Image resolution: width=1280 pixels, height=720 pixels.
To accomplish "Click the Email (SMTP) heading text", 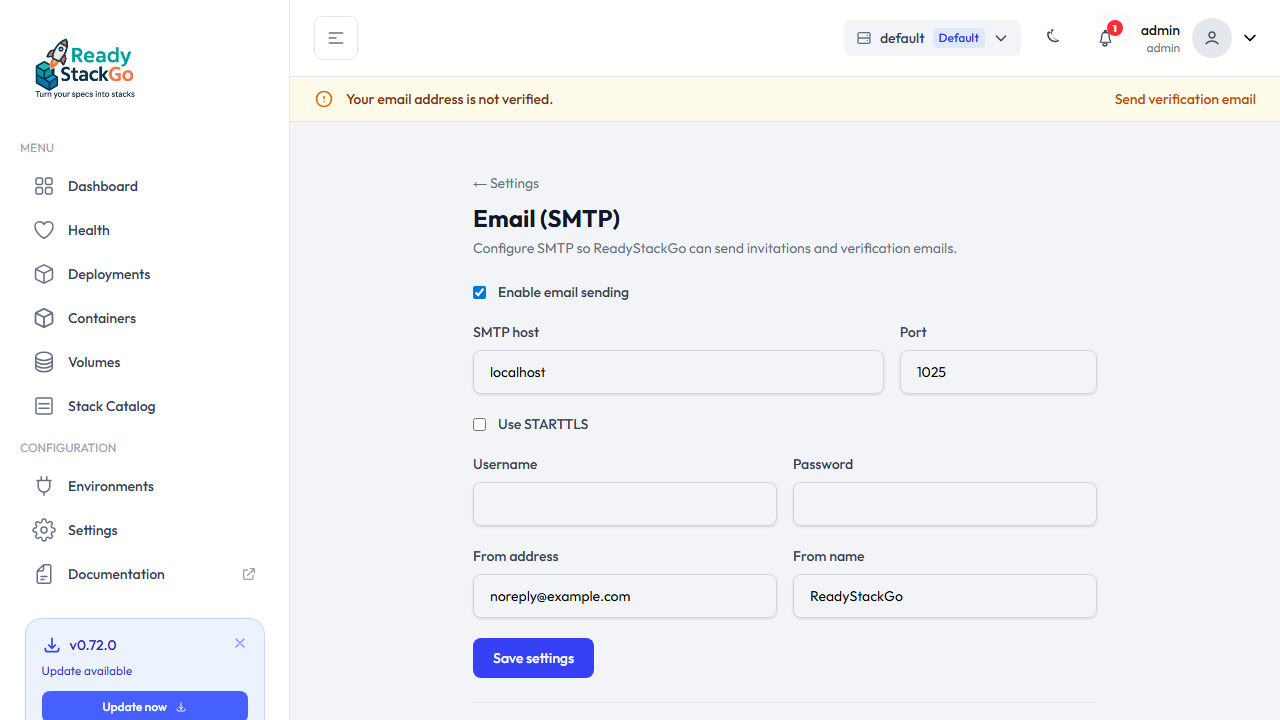I will [x=547, y=218].
